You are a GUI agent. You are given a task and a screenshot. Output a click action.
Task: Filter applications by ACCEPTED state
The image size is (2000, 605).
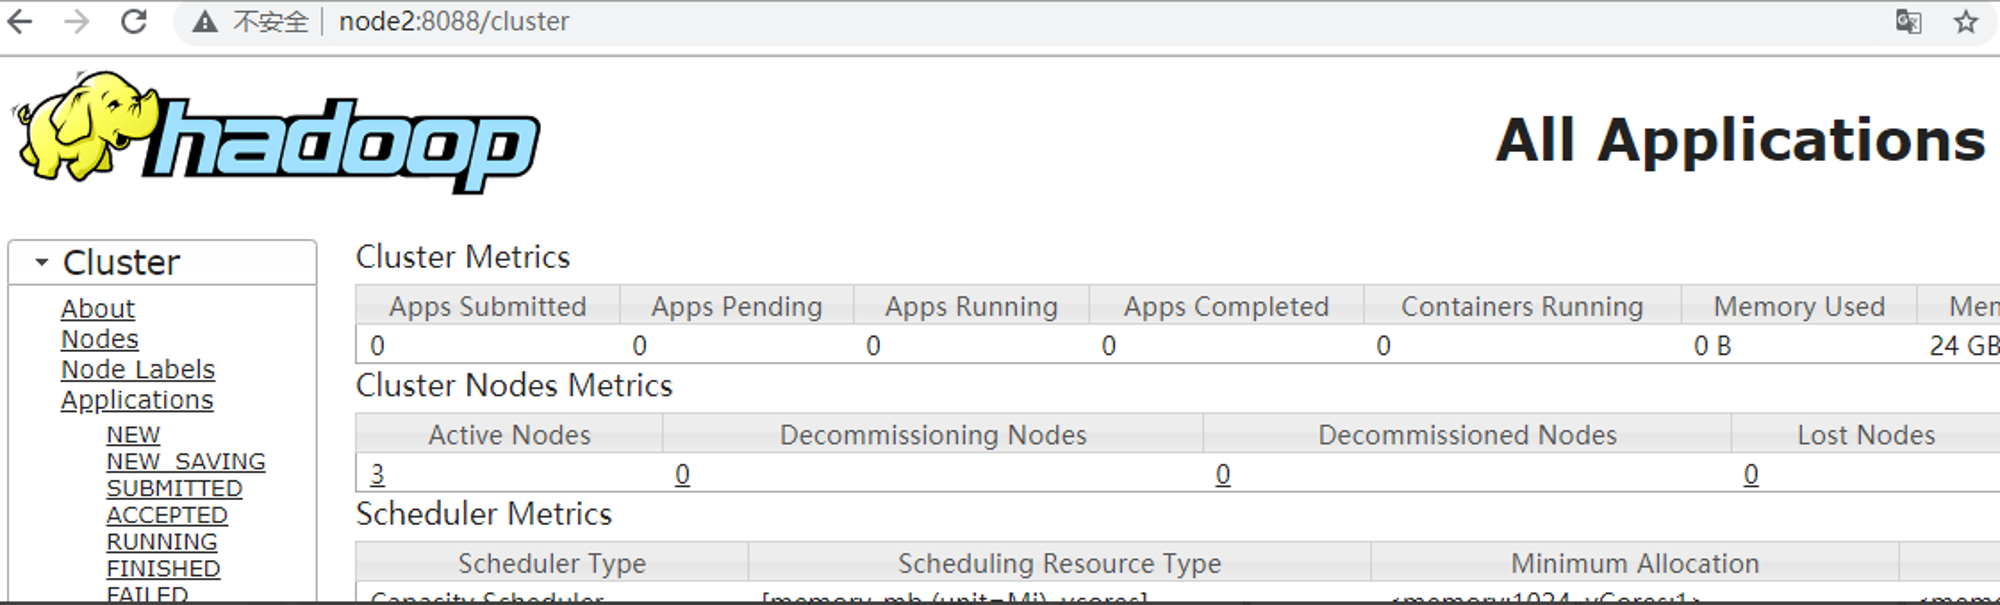[x=167, y=515]
